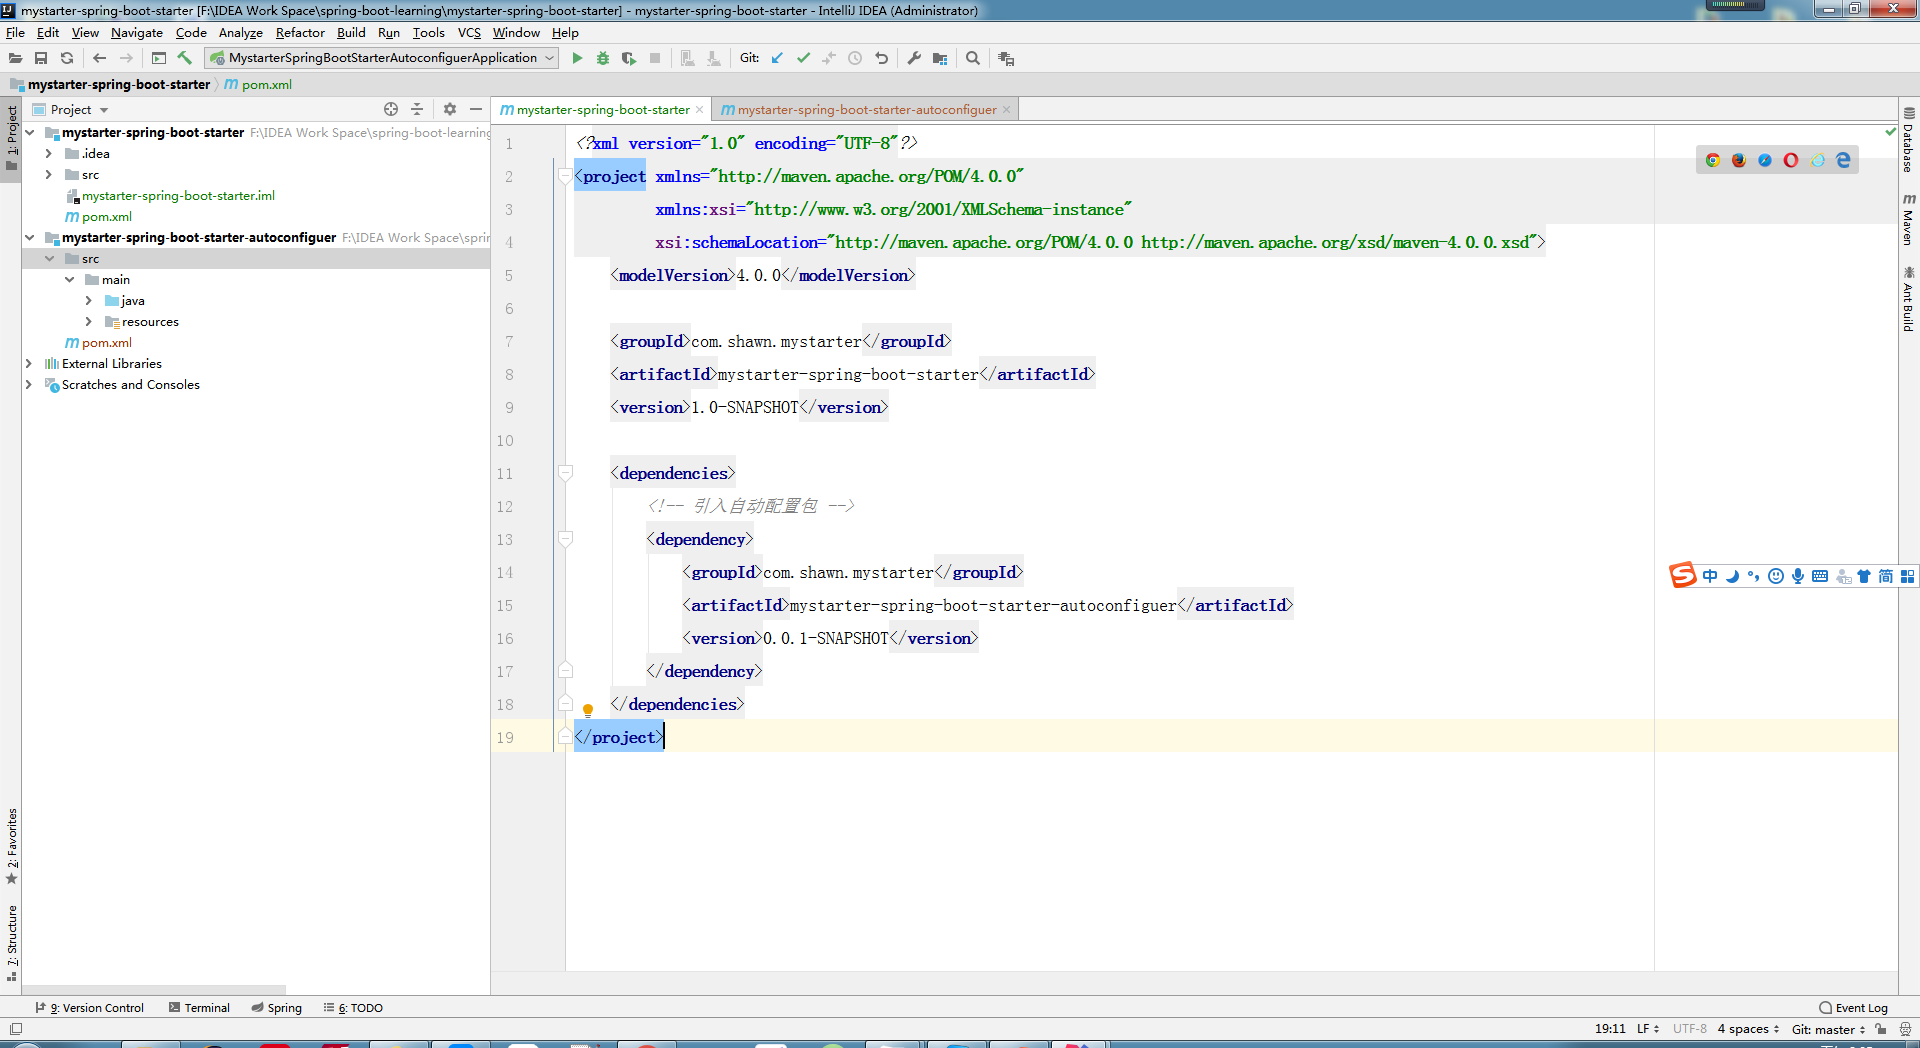Toggle tool window buttons icon at bottom-left corner
Viewport: 1920px width, 1048px height.
[16, 1029]
